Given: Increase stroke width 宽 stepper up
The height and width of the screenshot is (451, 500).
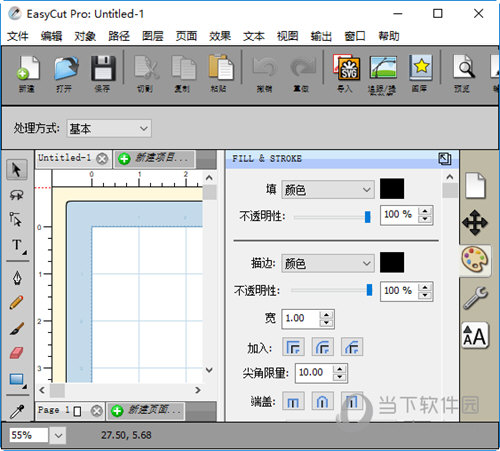Looking at the screenshot, I should tap(326, 315).
